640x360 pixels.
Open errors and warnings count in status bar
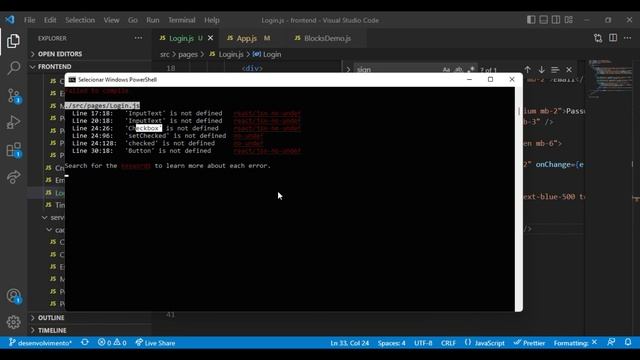pyautogui.click(x=112, y=343)
